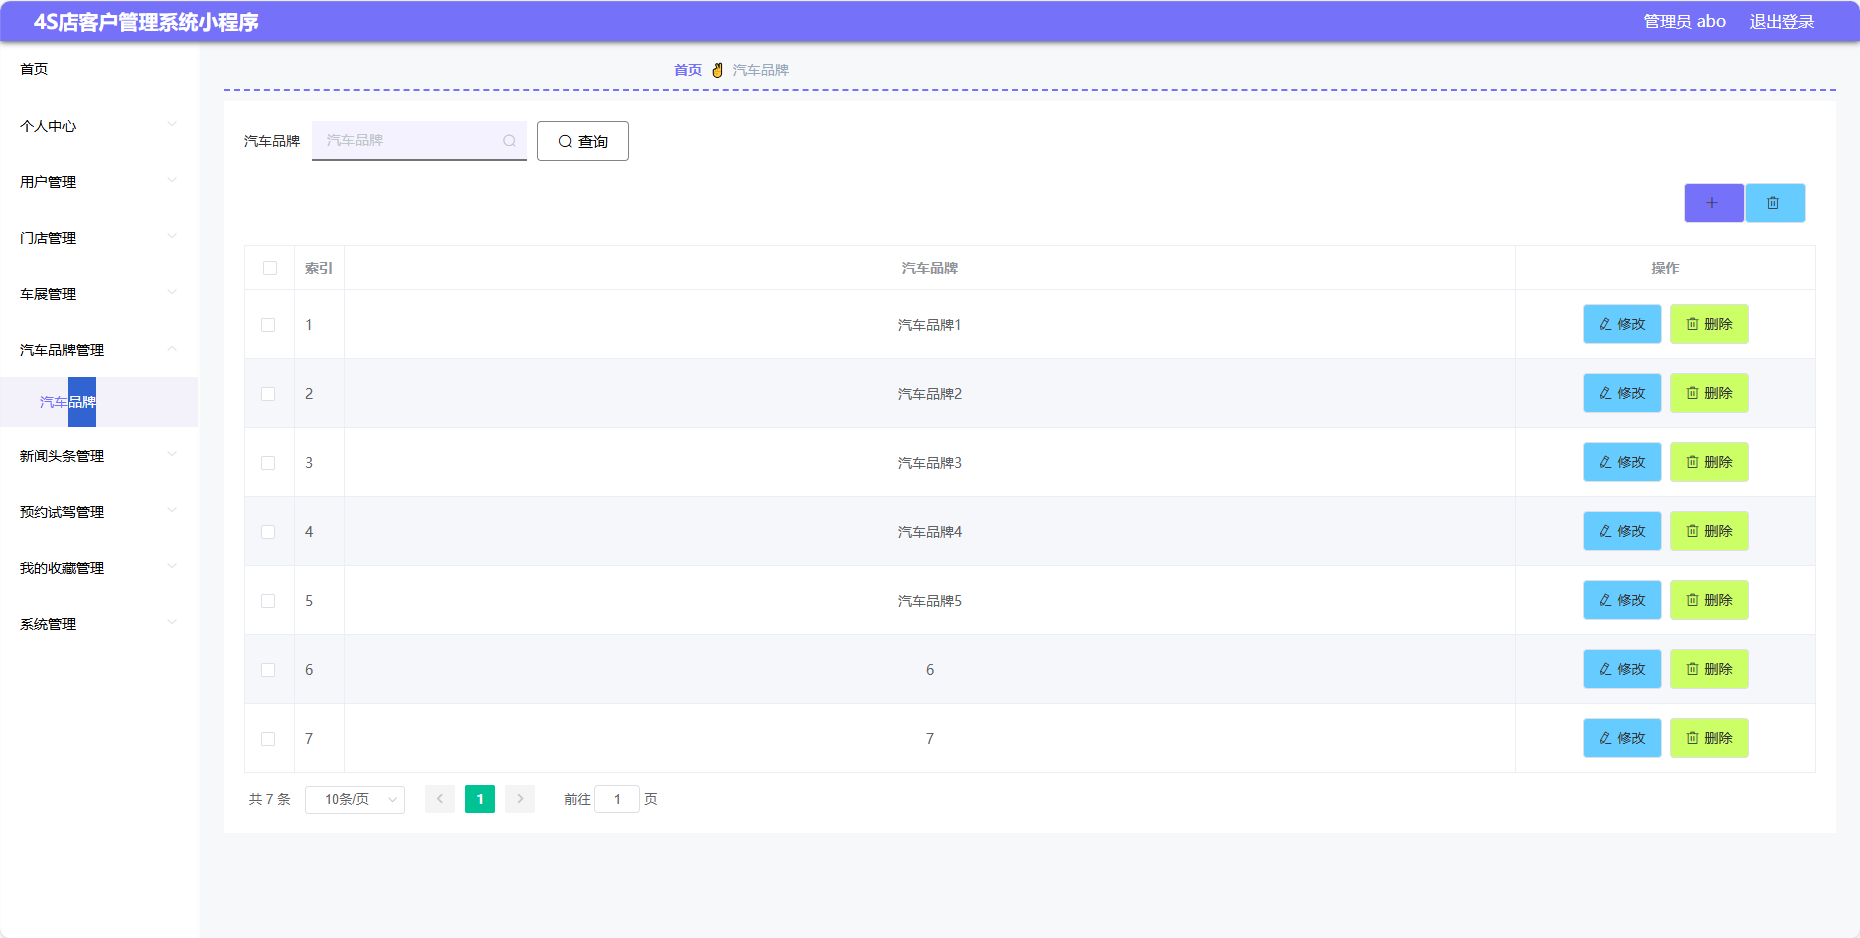This screenshot has width=1860, height=938.
Task: Click the 首页 breadcrumb link
Action: point(688,70)
